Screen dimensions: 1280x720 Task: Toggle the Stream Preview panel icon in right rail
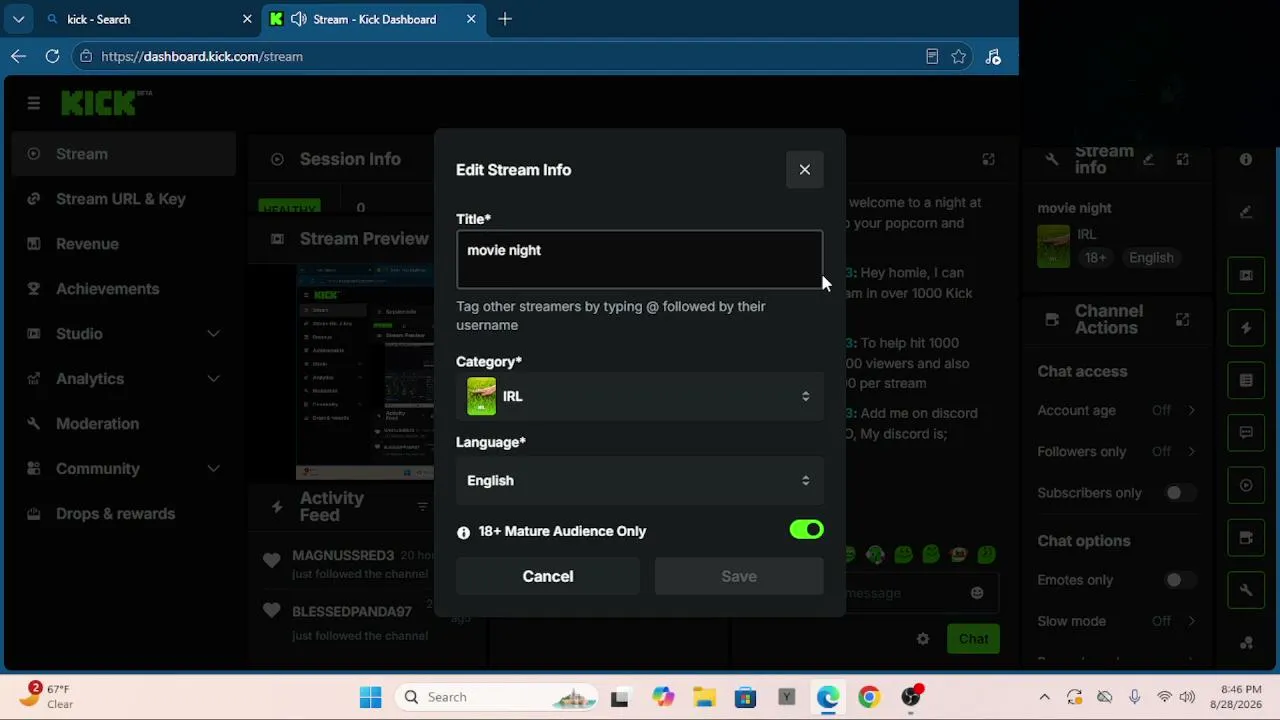click(1246, 276)
